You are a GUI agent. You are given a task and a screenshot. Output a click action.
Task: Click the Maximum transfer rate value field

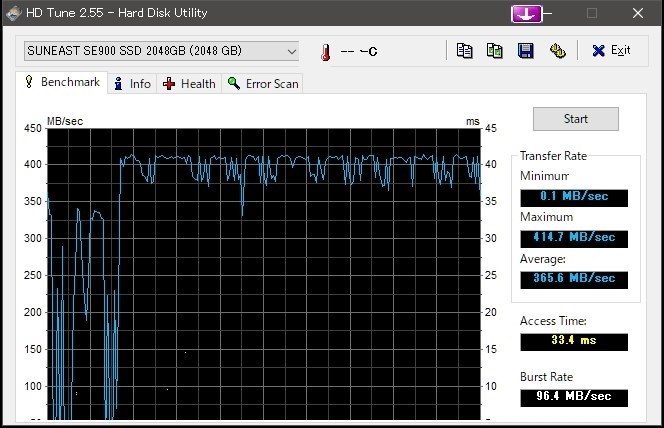tap(574, 239)
